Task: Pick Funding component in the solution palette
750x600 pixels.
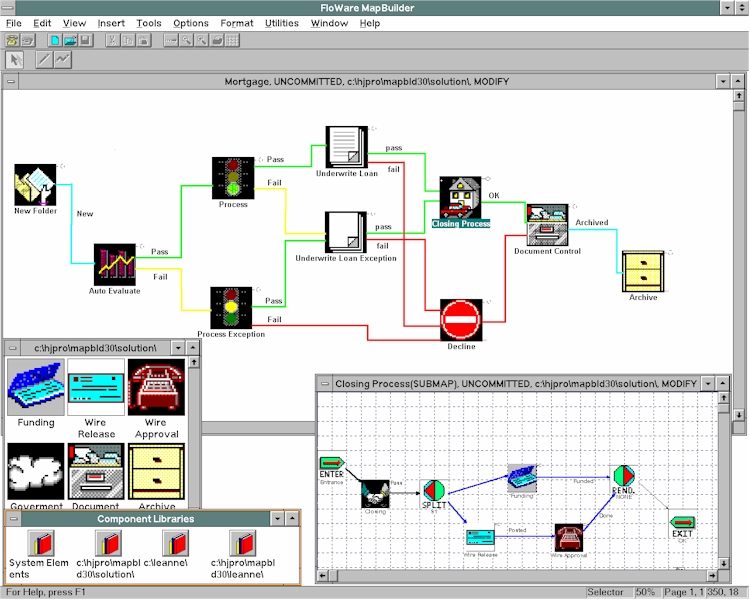Action: [x=36, y=387]
